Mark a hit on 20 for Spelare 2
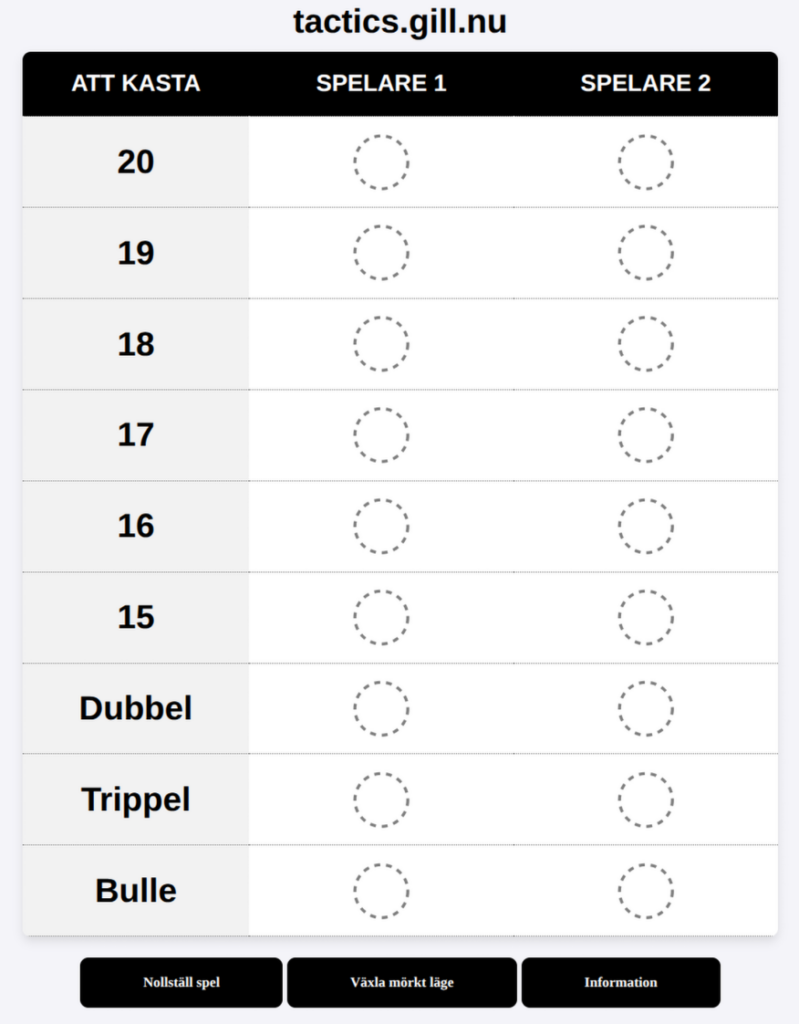The image size is (799, 1024). tap(645, 162)
